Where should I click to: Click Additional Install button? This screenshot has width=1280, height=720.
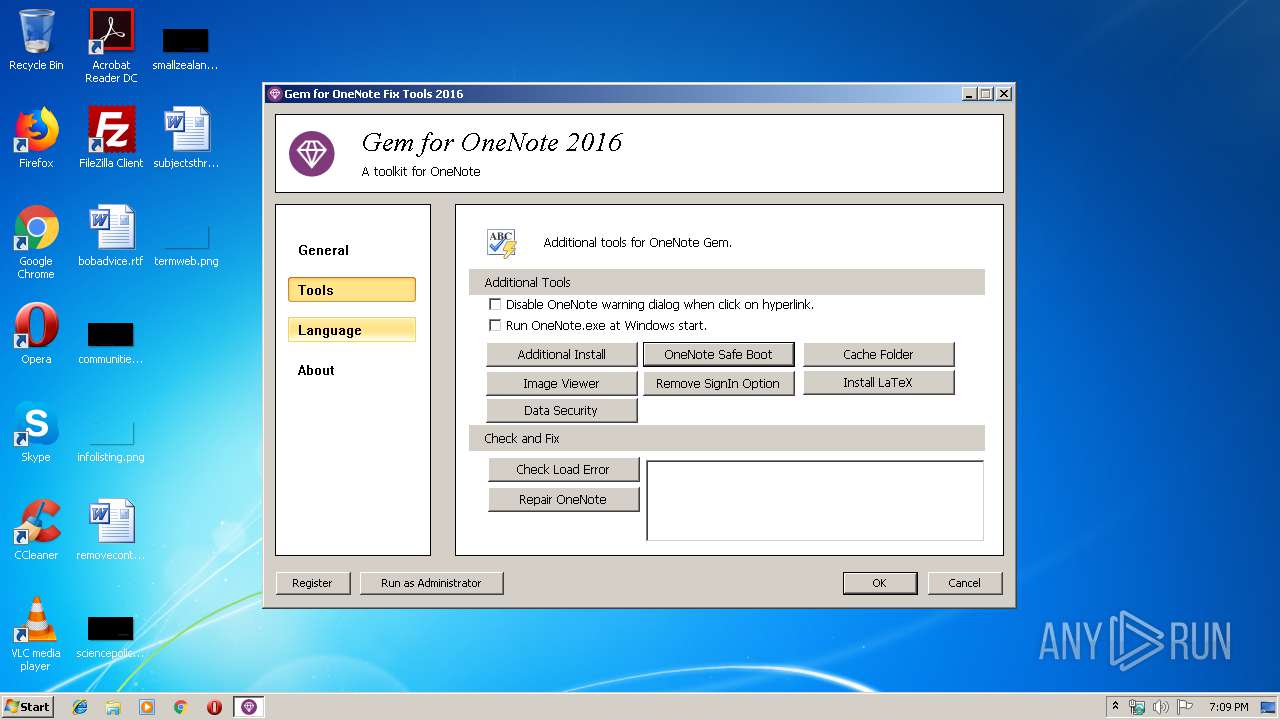[562, 354]
